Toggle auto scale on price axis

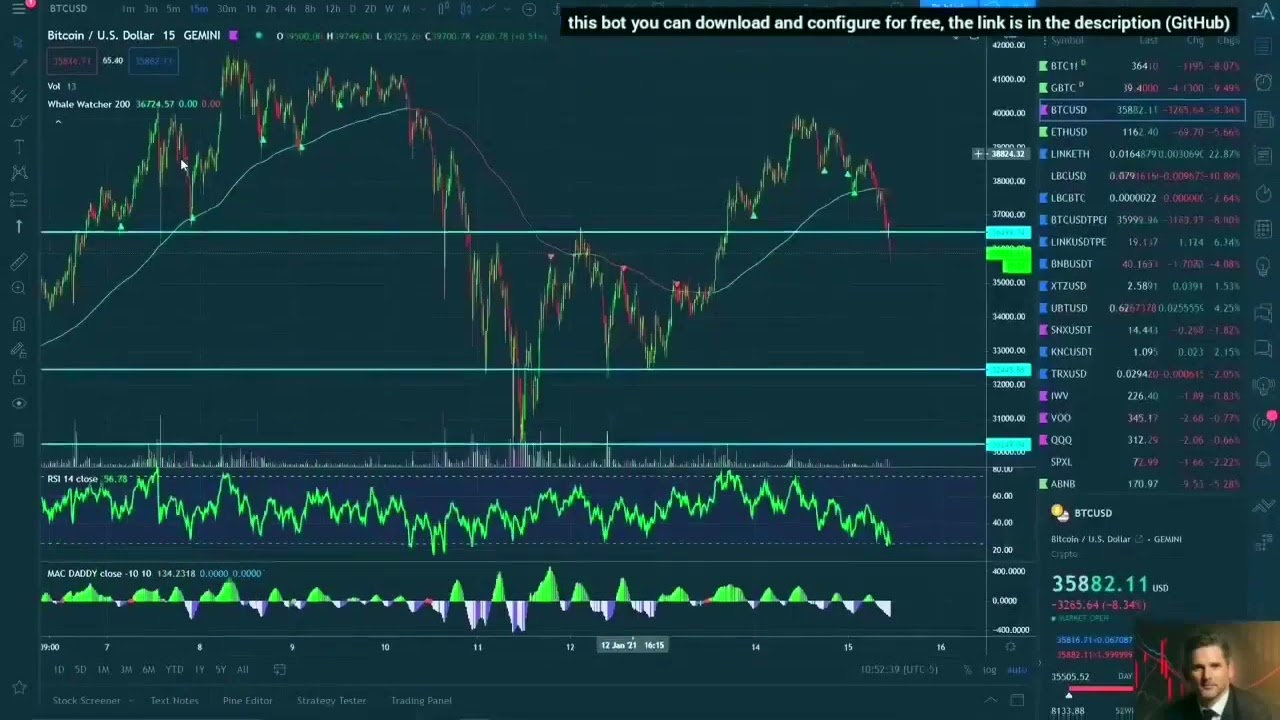[1016, 670]
